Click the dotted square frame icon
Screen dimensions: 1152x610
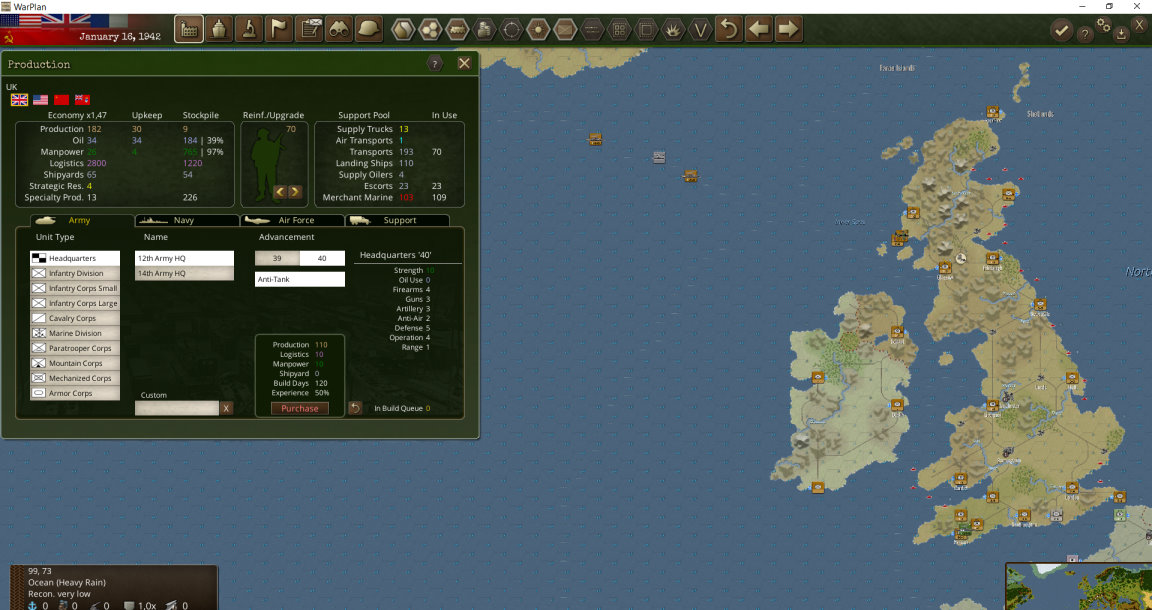(x=647, y=30)
